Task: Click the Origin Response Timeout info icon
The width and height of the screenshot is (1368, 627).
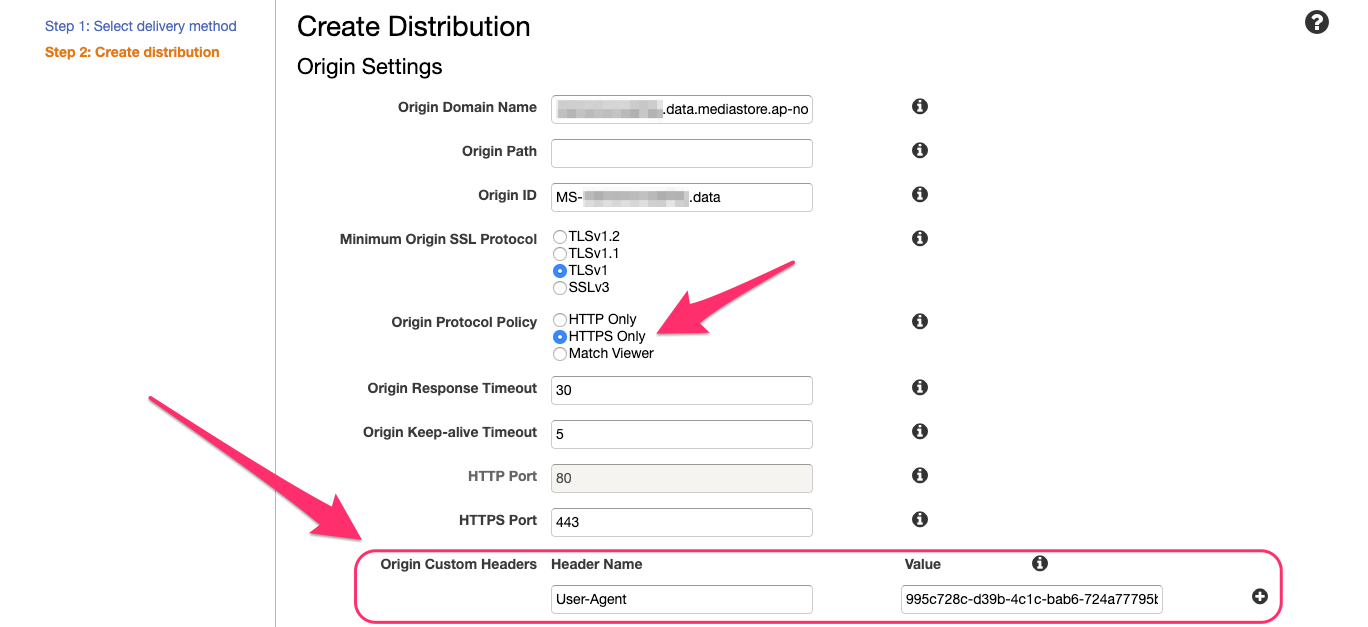Action: point(919,387)
